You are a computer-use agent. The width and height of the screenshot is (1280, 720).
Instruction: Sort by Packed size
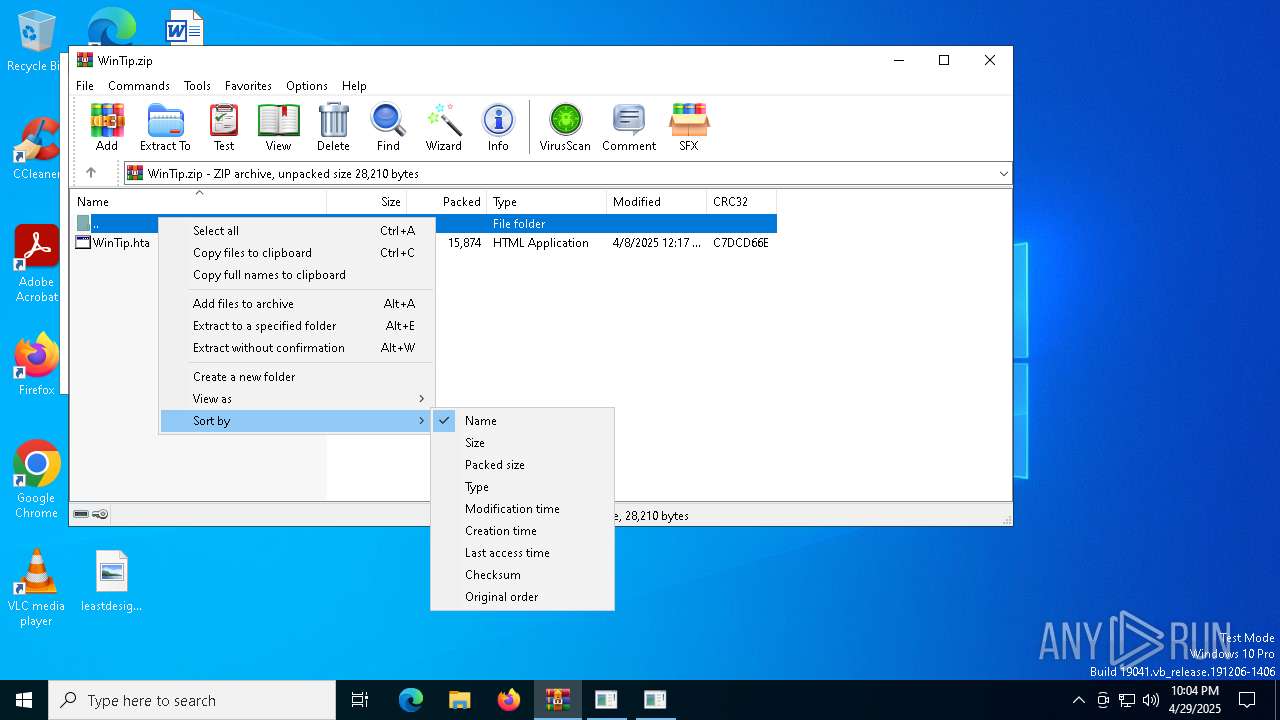[x=522, y=465]
